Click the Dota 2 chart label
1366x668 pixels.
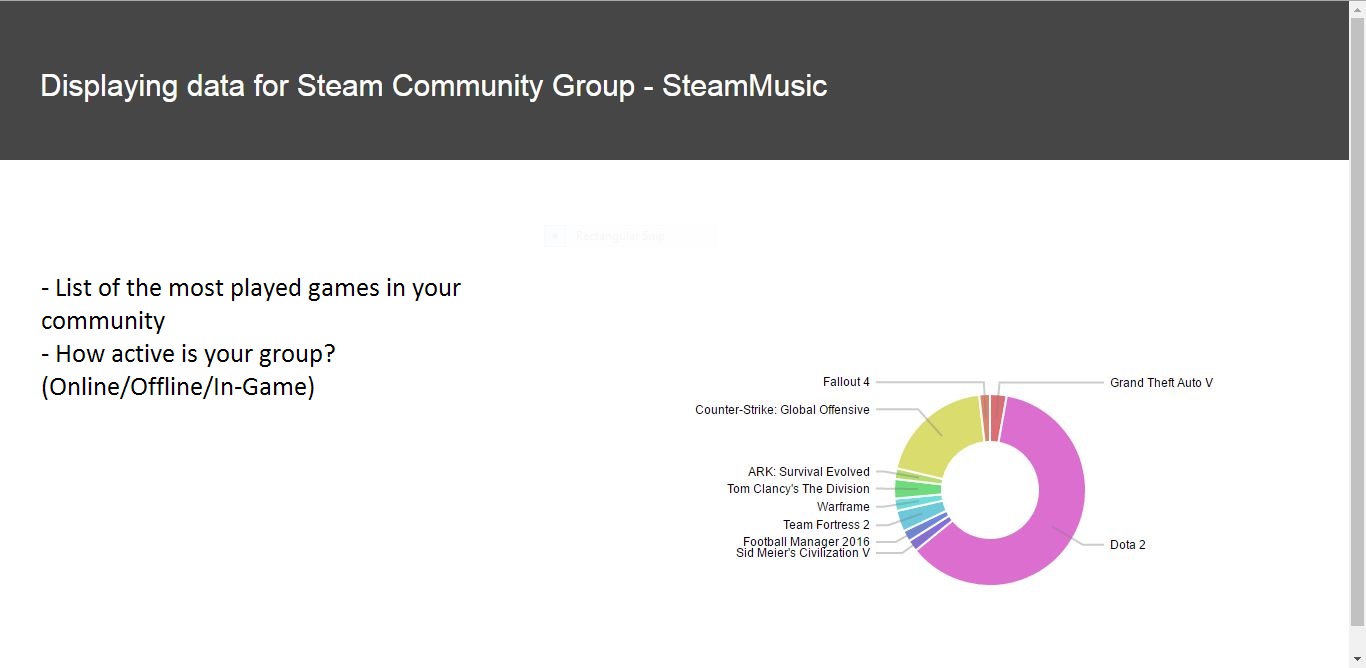pyautogui.click(x=1128, y=545)
